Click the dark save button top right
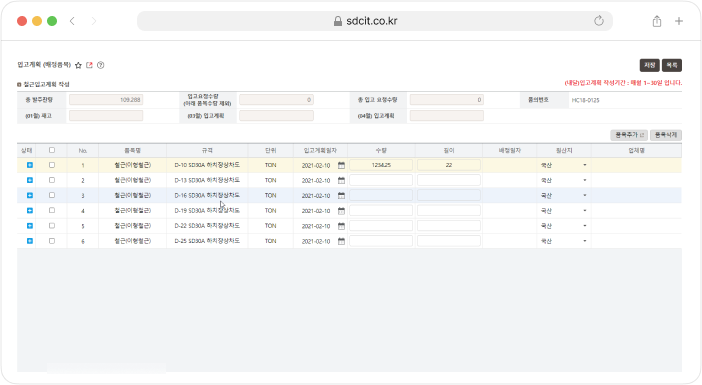This screenshot has width=702, height=385. point(649,65)
